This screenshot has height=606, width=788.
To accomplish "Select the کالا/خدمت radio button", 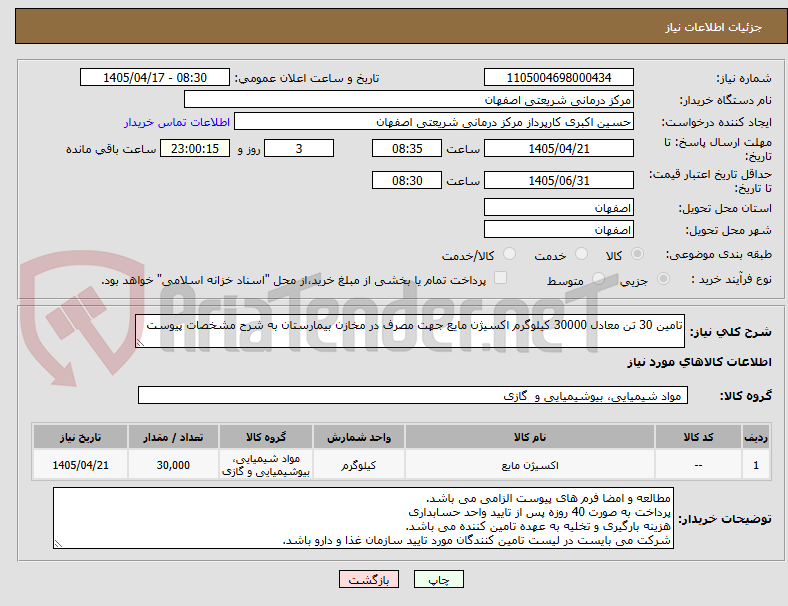I will pyautogui.click(x=509, y=254).
